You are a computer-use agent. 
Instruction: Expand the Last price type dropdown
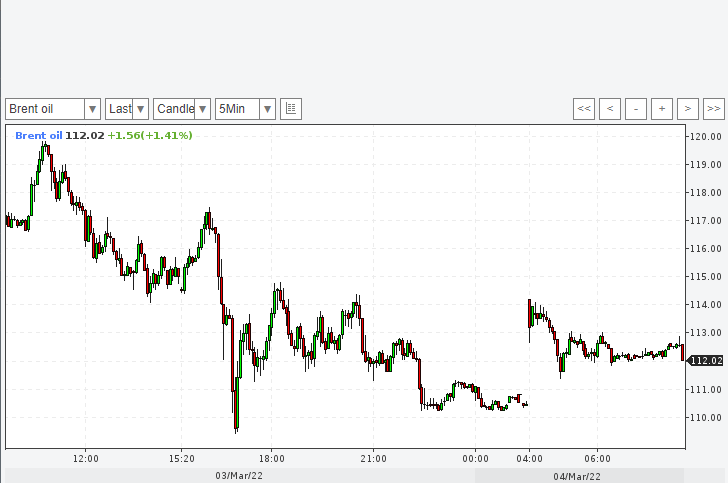(127, 109)
